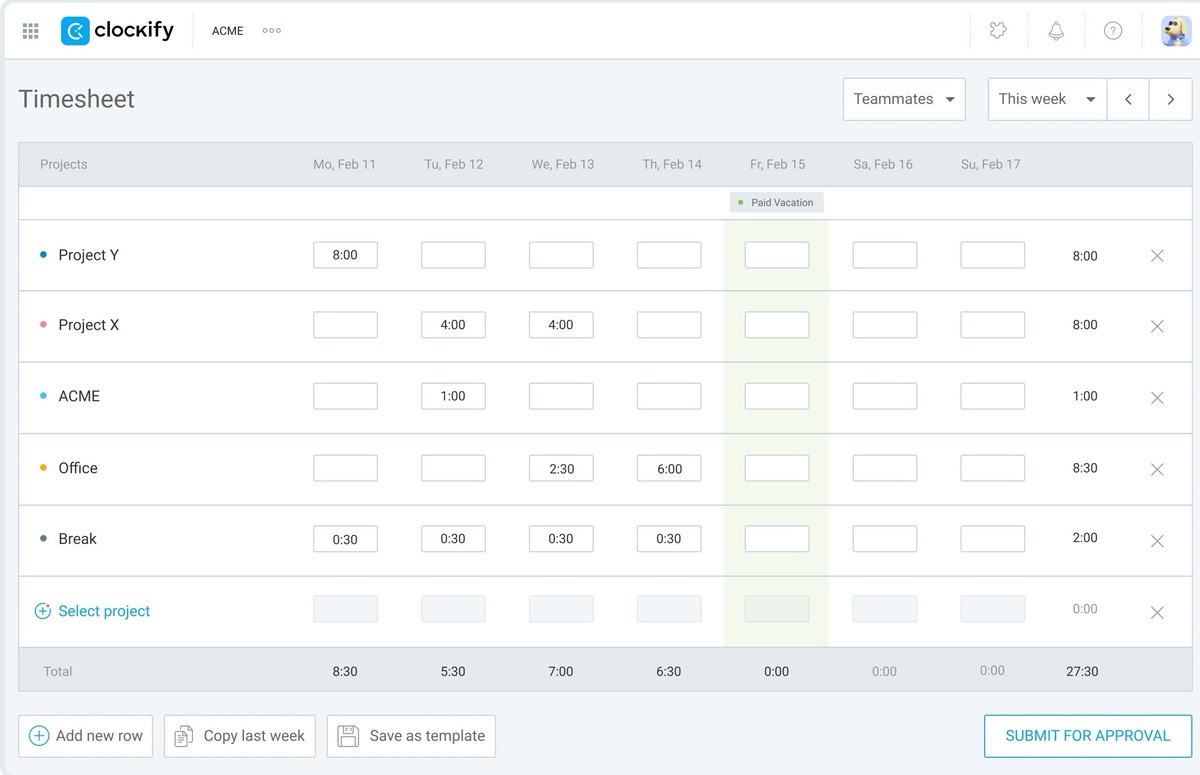
Task: Open help using the question mark icon
Action: pyautogui.click(x=1113, y=30)
